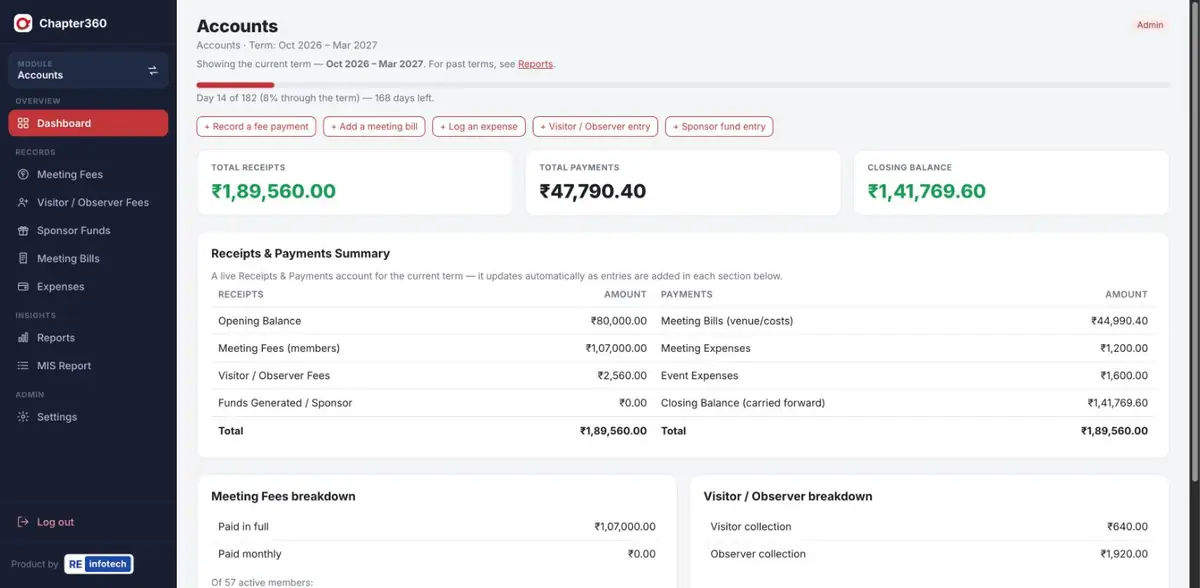Click the Expenses card icon
This screenshot has height=588, width=1200.
click(23, 286)
